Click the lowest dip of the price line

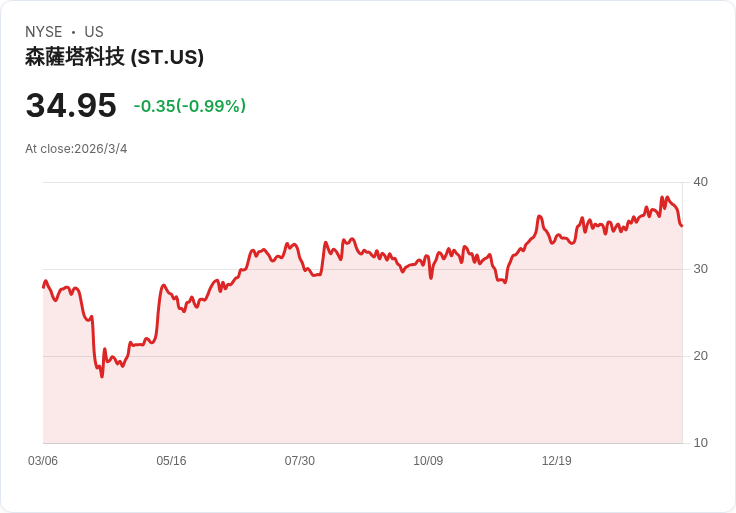[x=102, y=376]
